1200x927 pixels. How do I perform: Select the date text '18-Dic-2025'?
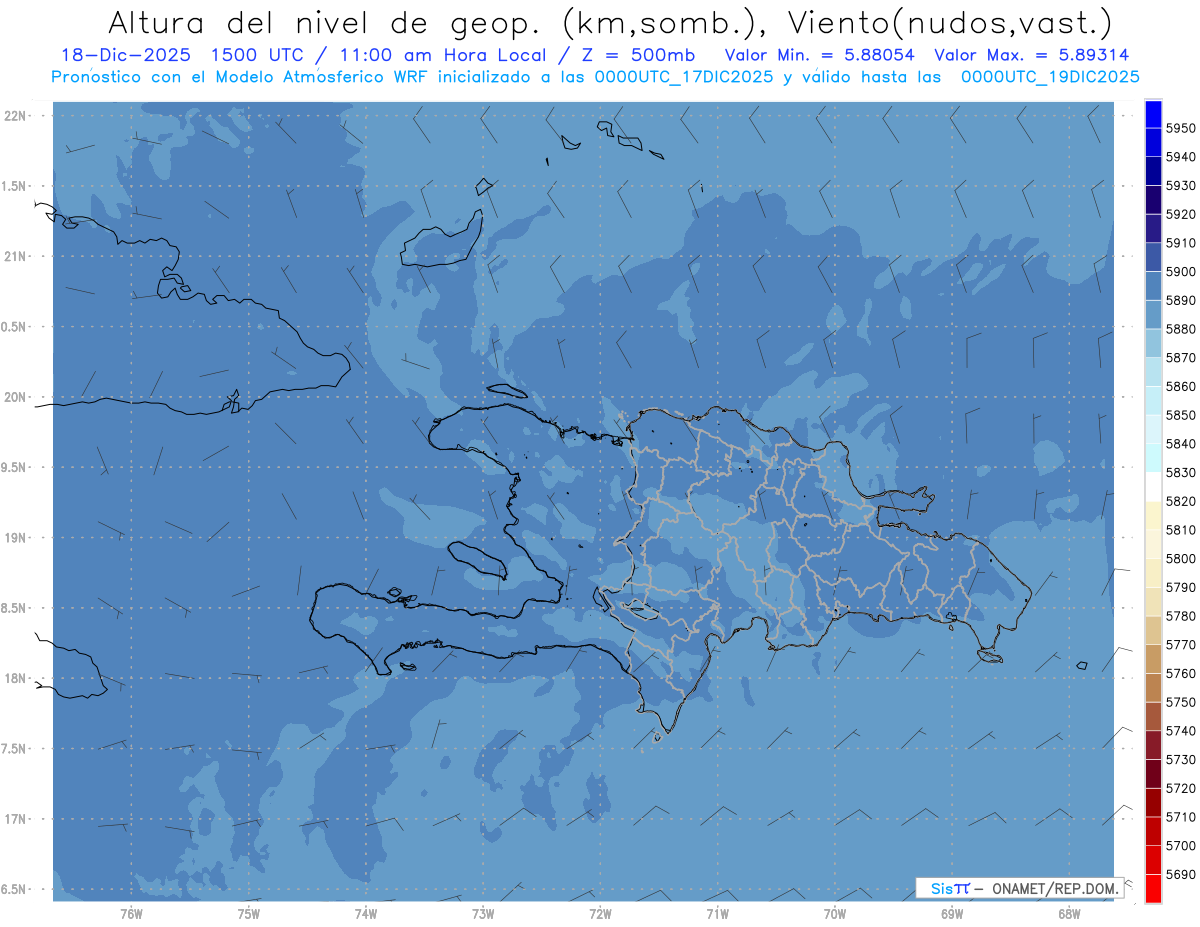click(x=126, y=56)
